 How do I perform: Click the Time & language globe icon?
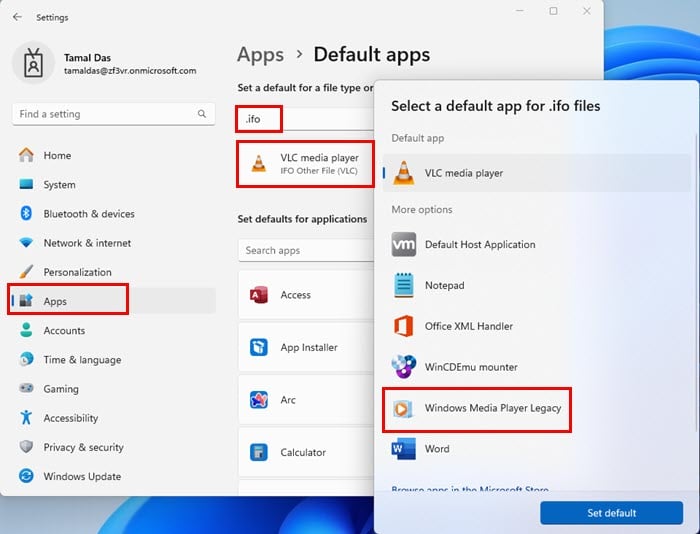[26, 359]
